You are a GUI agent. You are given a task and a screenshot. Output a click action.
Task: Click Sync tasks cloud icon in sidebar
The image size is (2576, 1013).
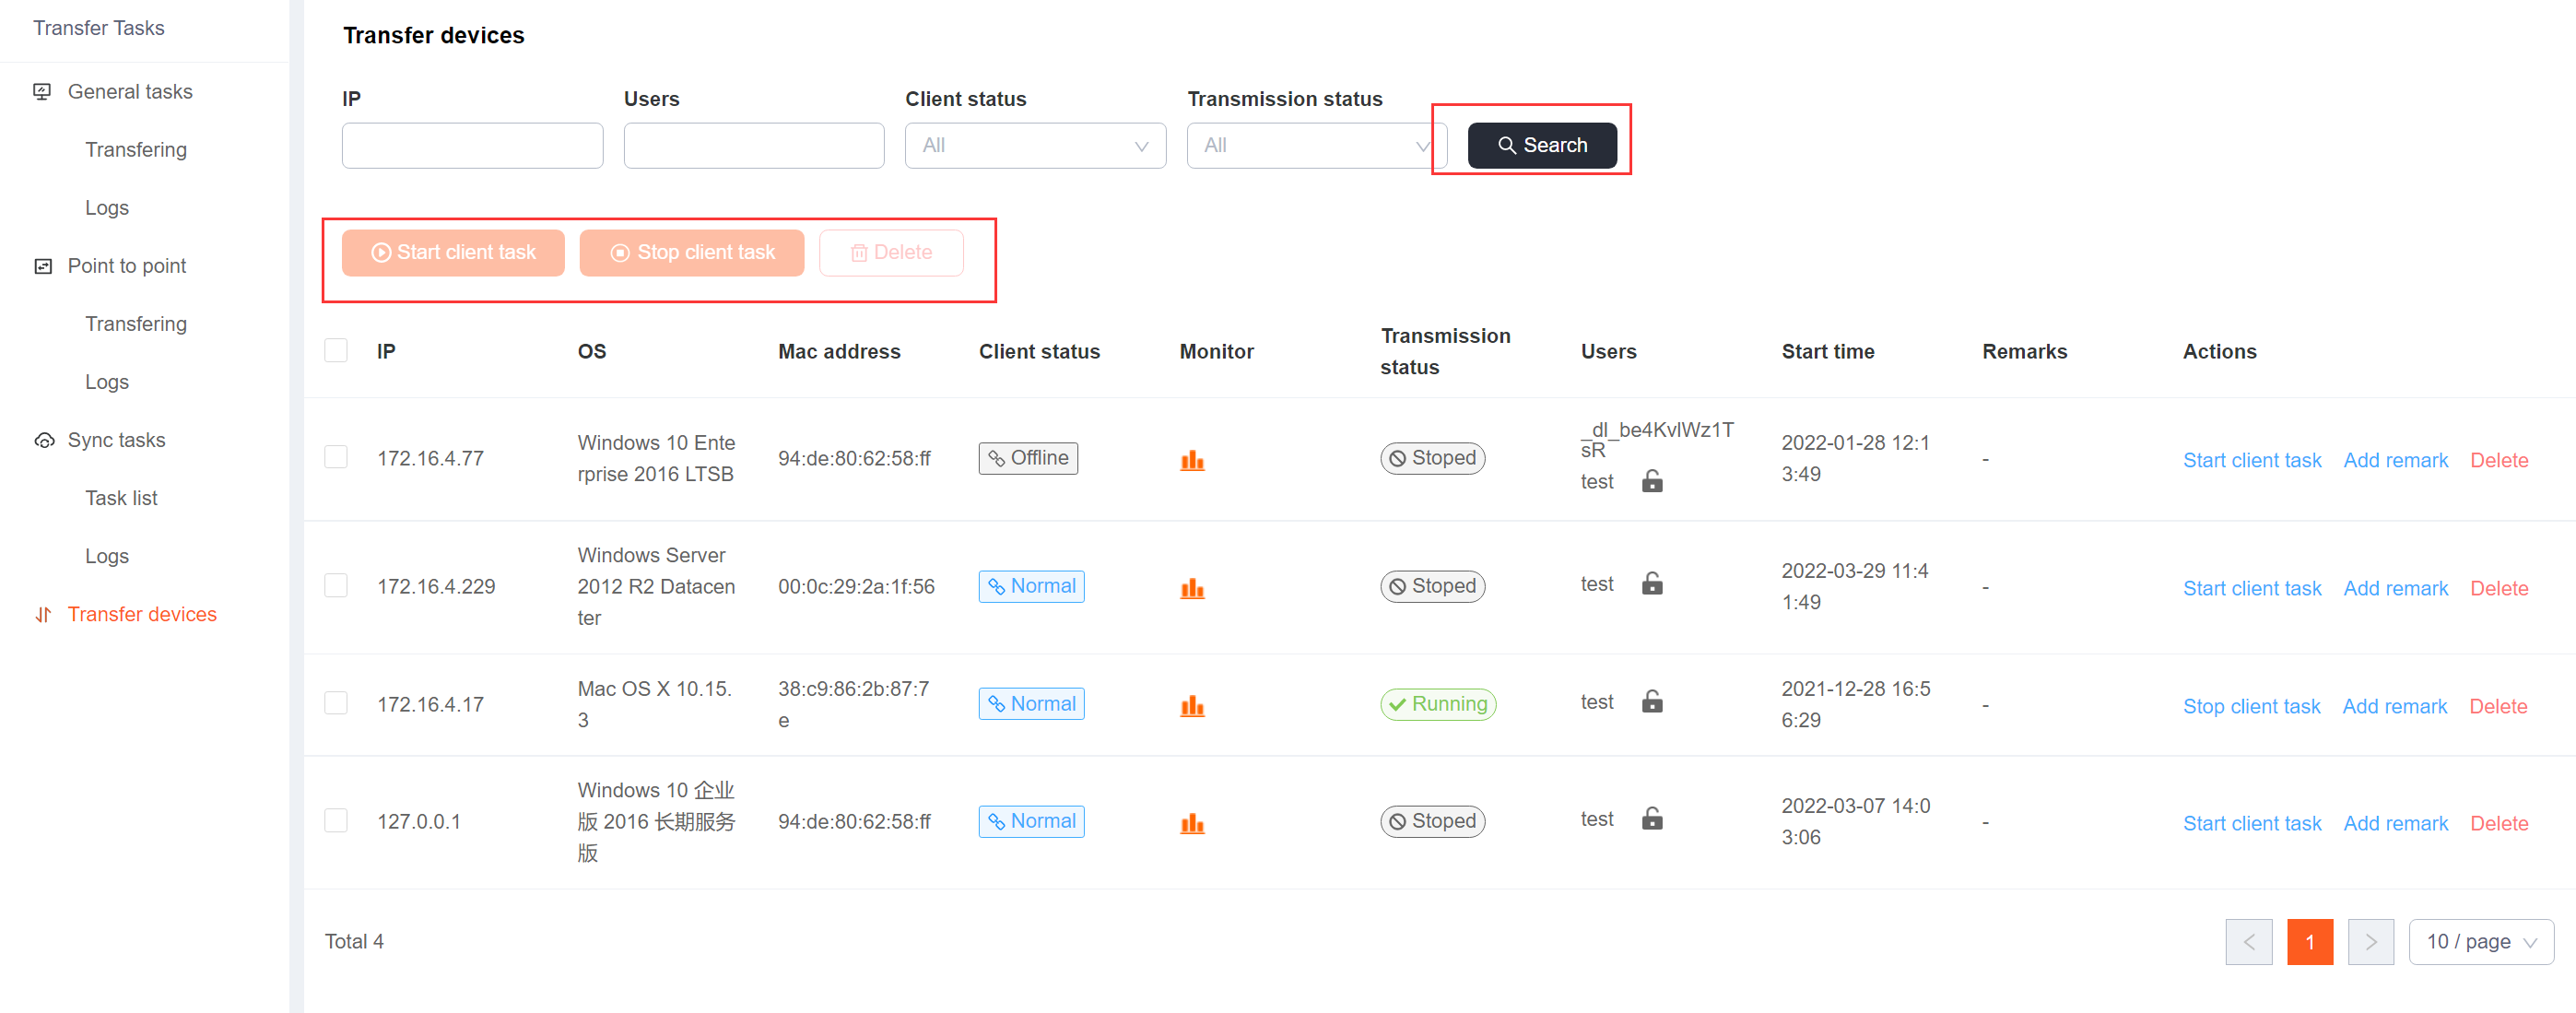point(44,440)
